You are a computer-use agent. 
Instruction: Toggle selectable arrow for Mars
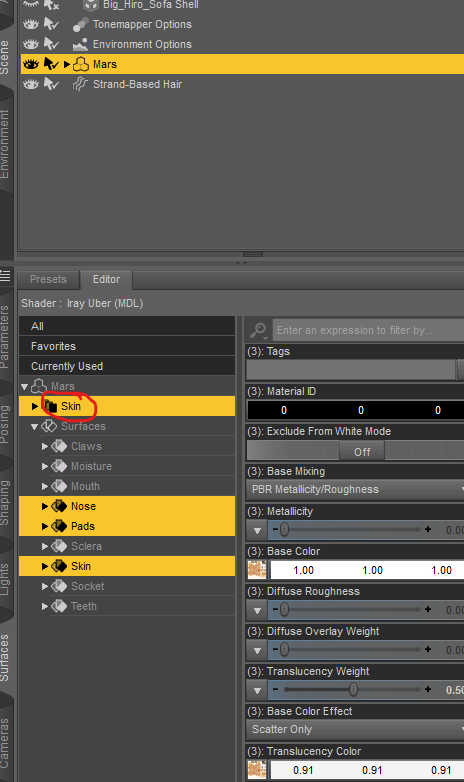click(51, 64)
